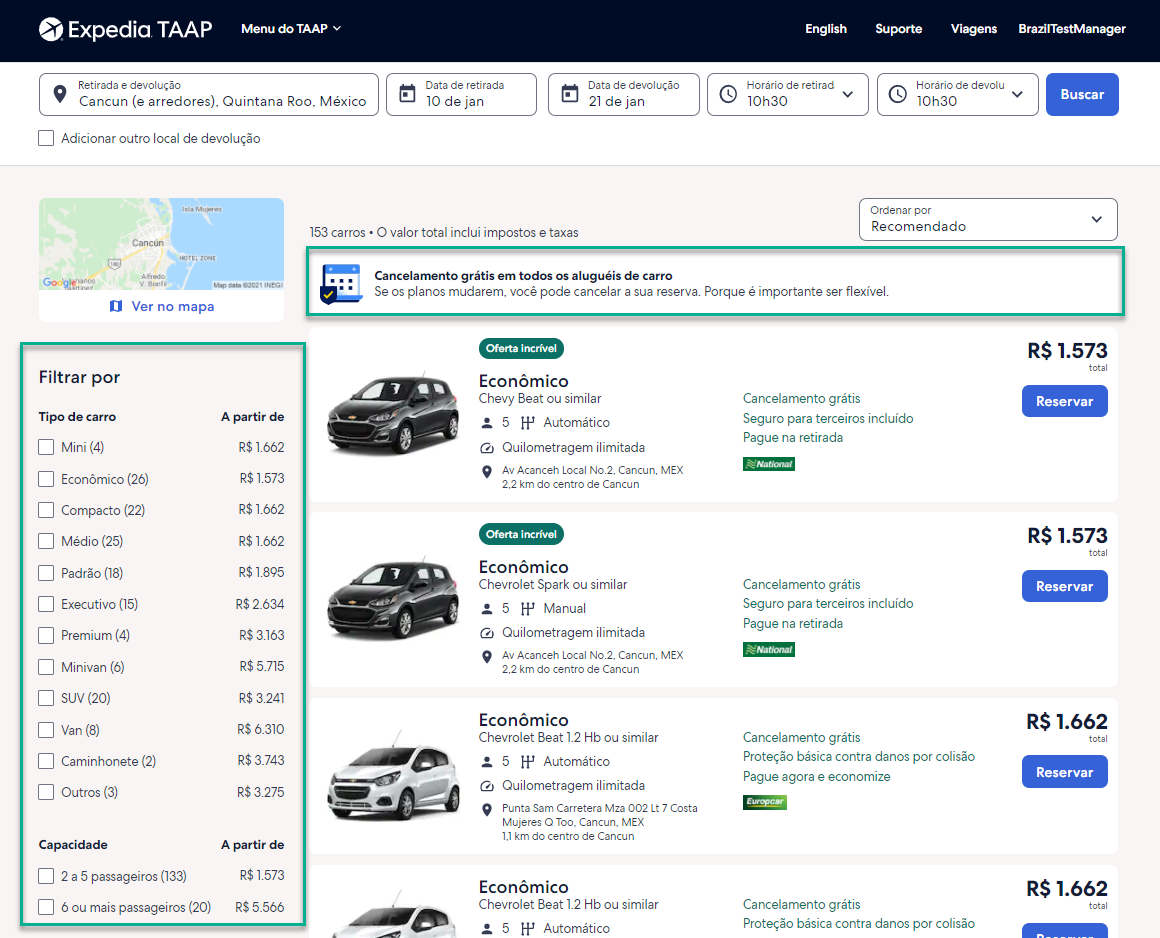1160x938 pixels.
Task: Enable the Econômico (26) filter checkbox
Action: tap(46, 479)
